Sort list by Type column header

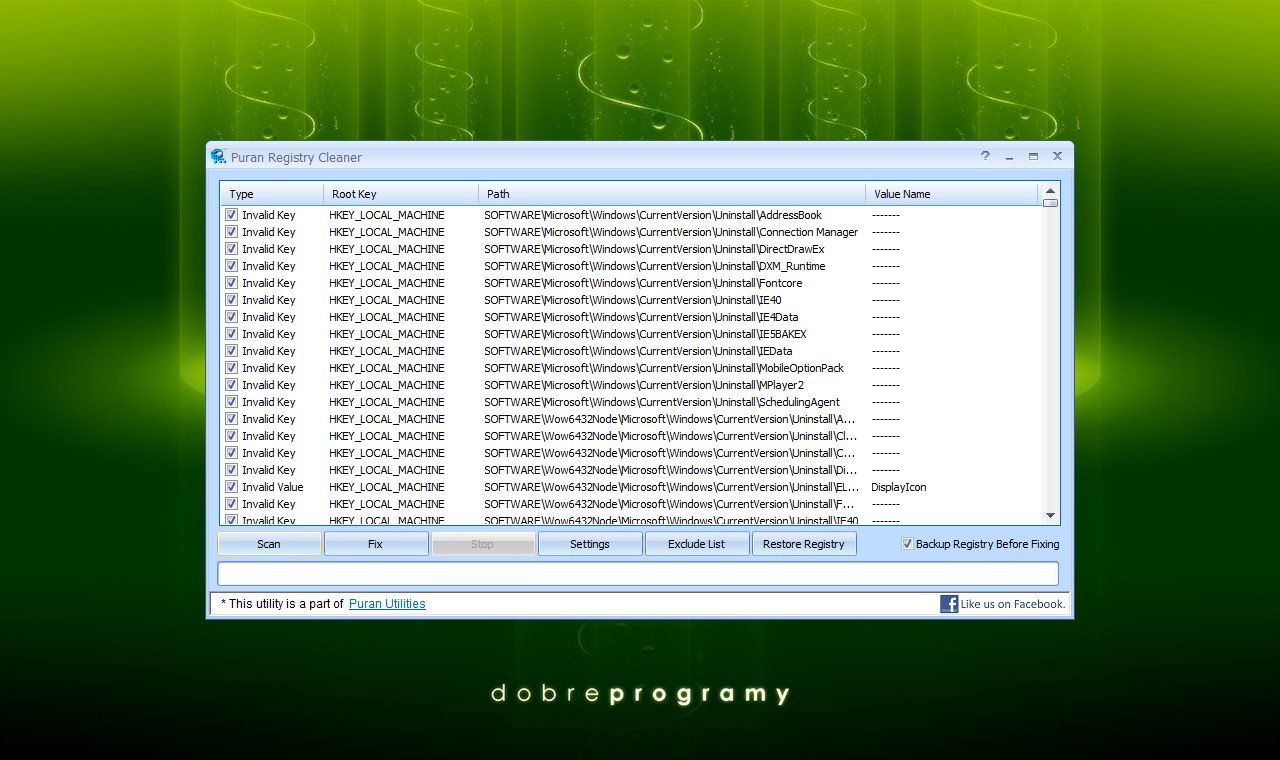(x=272, y=194)
